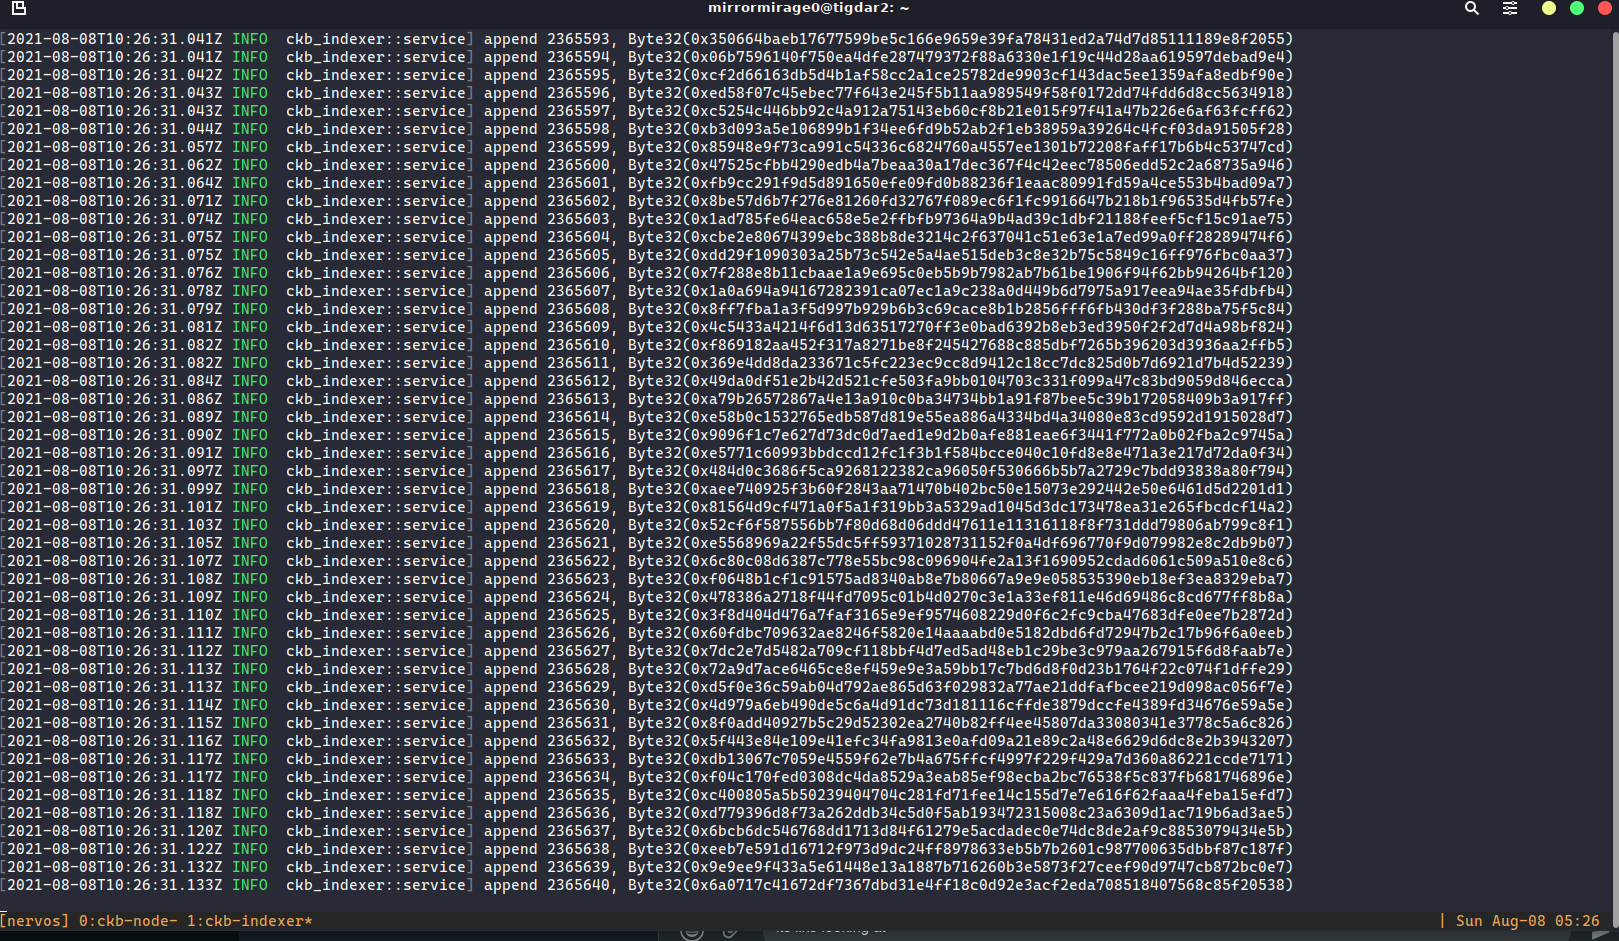
Task: Select tmux window 1:ckb-indexer*
Action: [250, 920]
